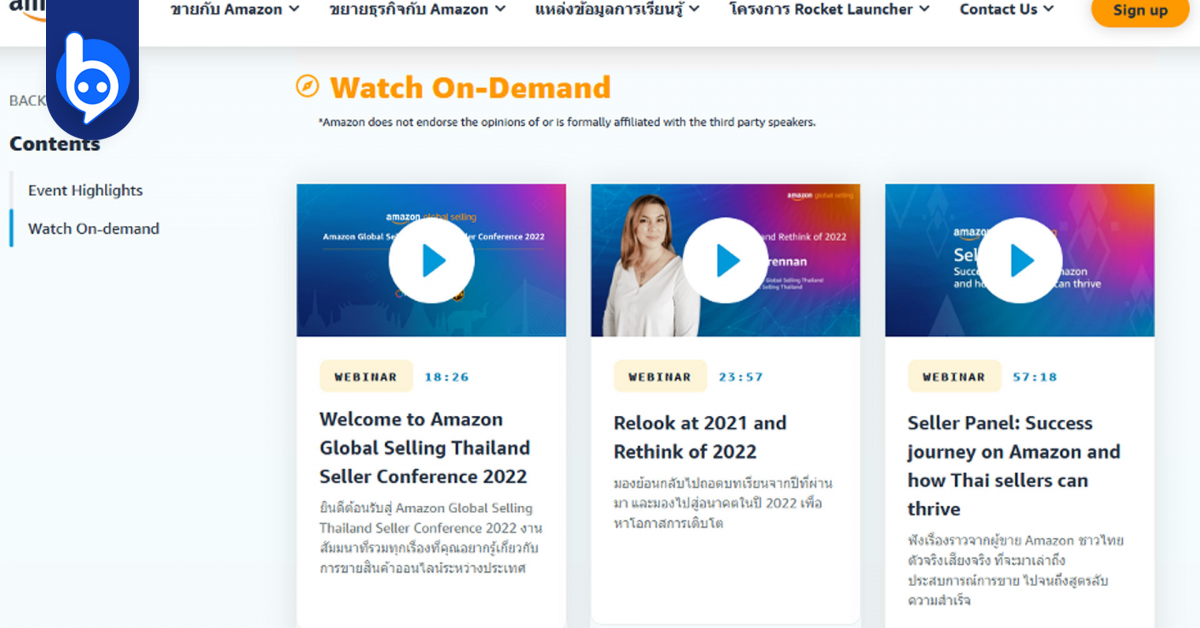
Task: Click the WEBINAR 18:26 duration badge
Action: [366, 376]
